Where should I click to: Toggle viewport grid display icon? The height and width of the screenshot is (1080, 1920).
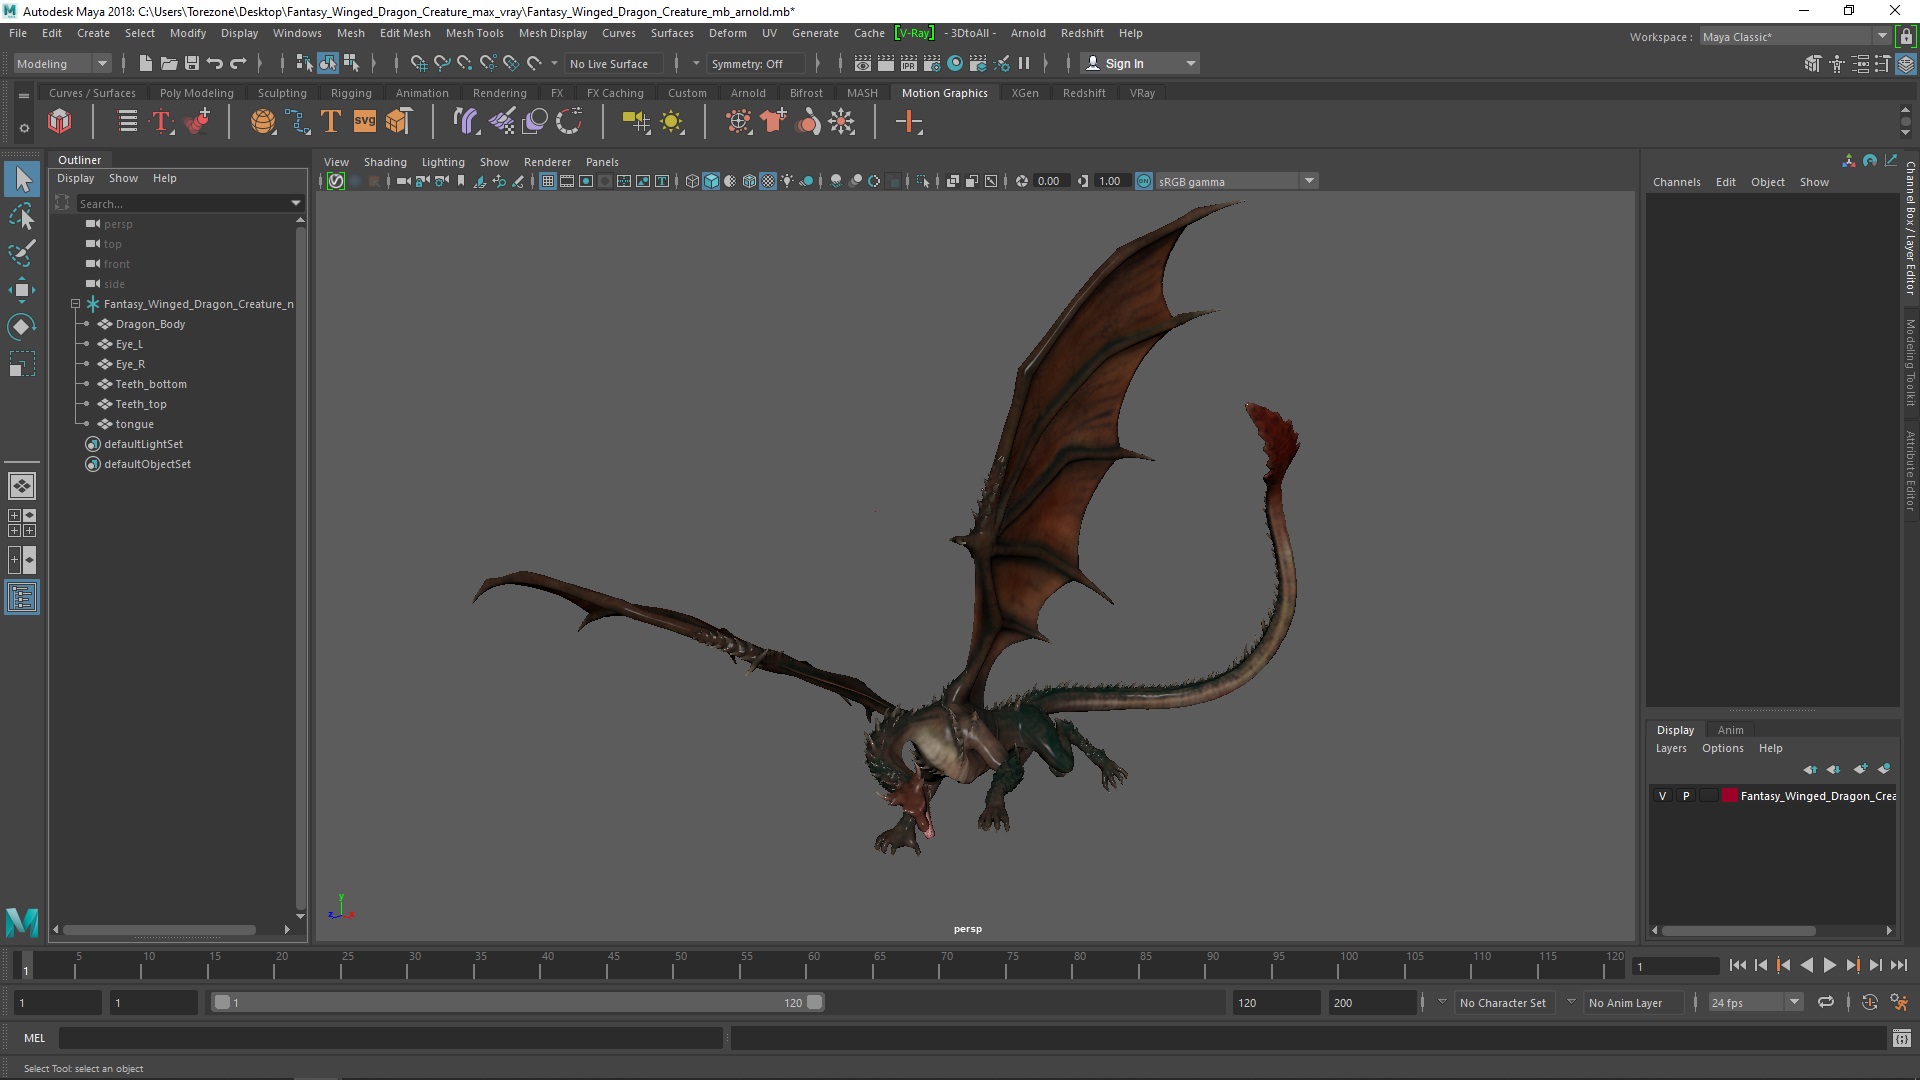tap(548, 181)
